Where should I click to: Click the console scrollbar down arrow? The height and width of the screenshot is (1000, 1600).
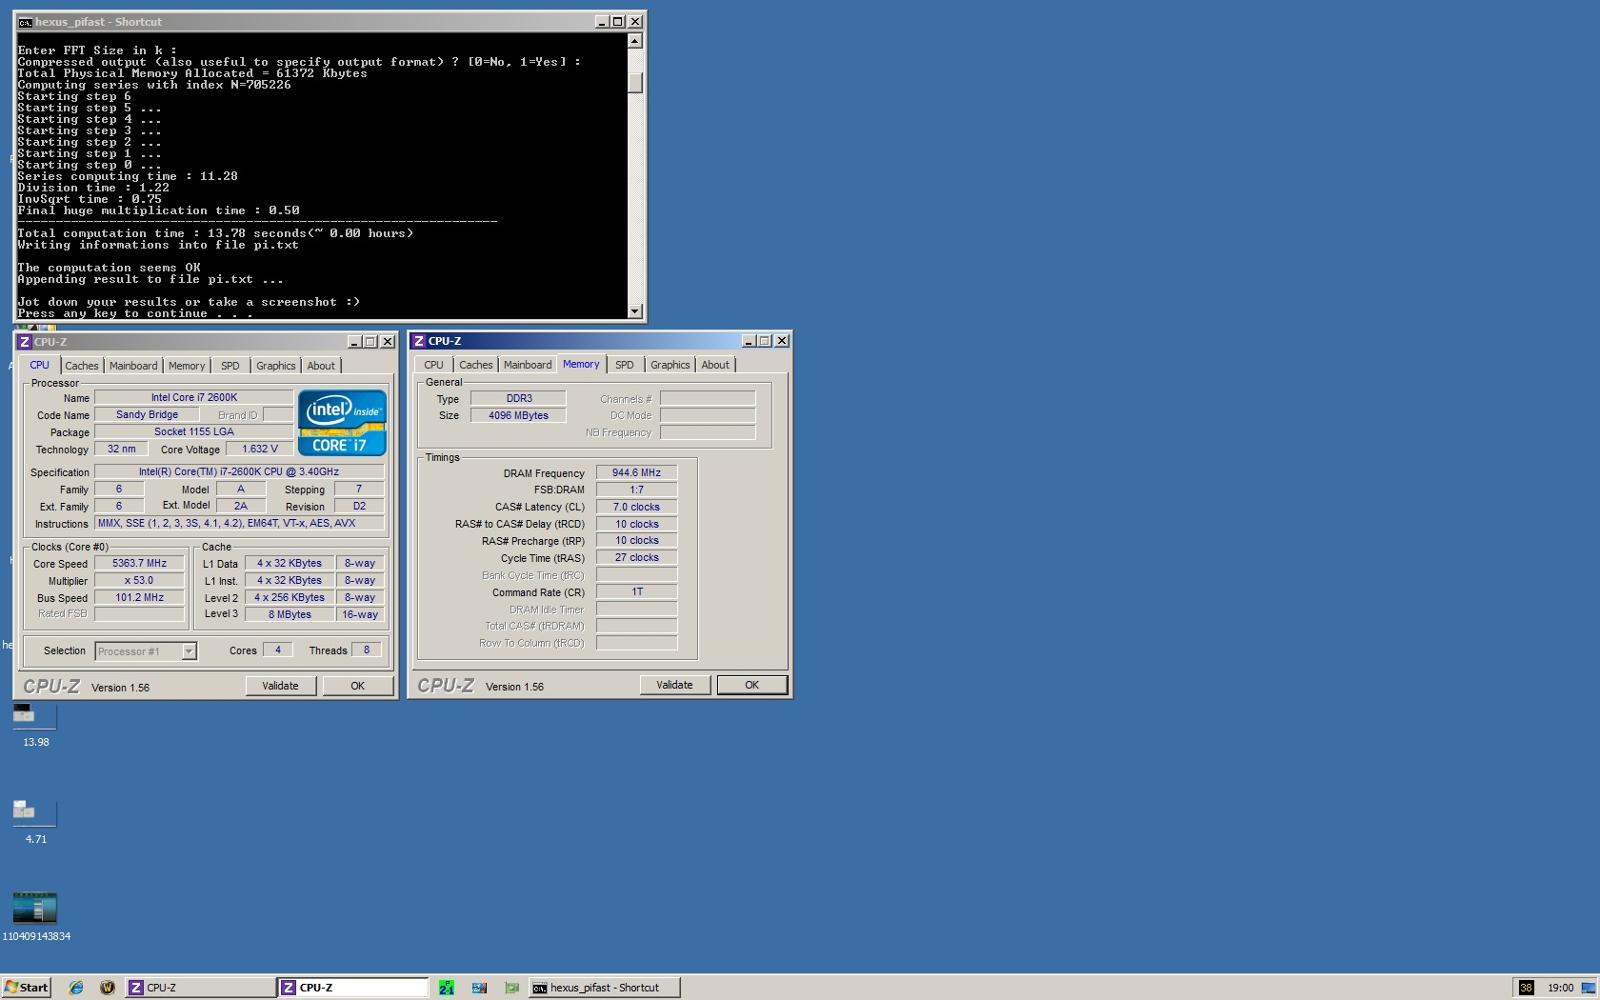[635, 311]
